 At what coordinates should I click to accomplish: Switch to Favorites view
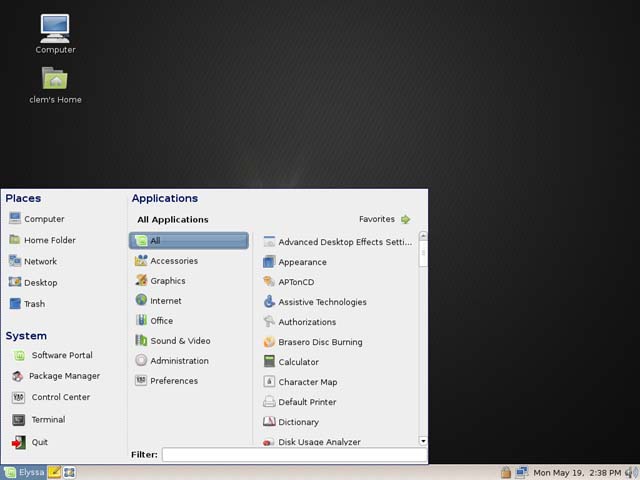[384, 219]
